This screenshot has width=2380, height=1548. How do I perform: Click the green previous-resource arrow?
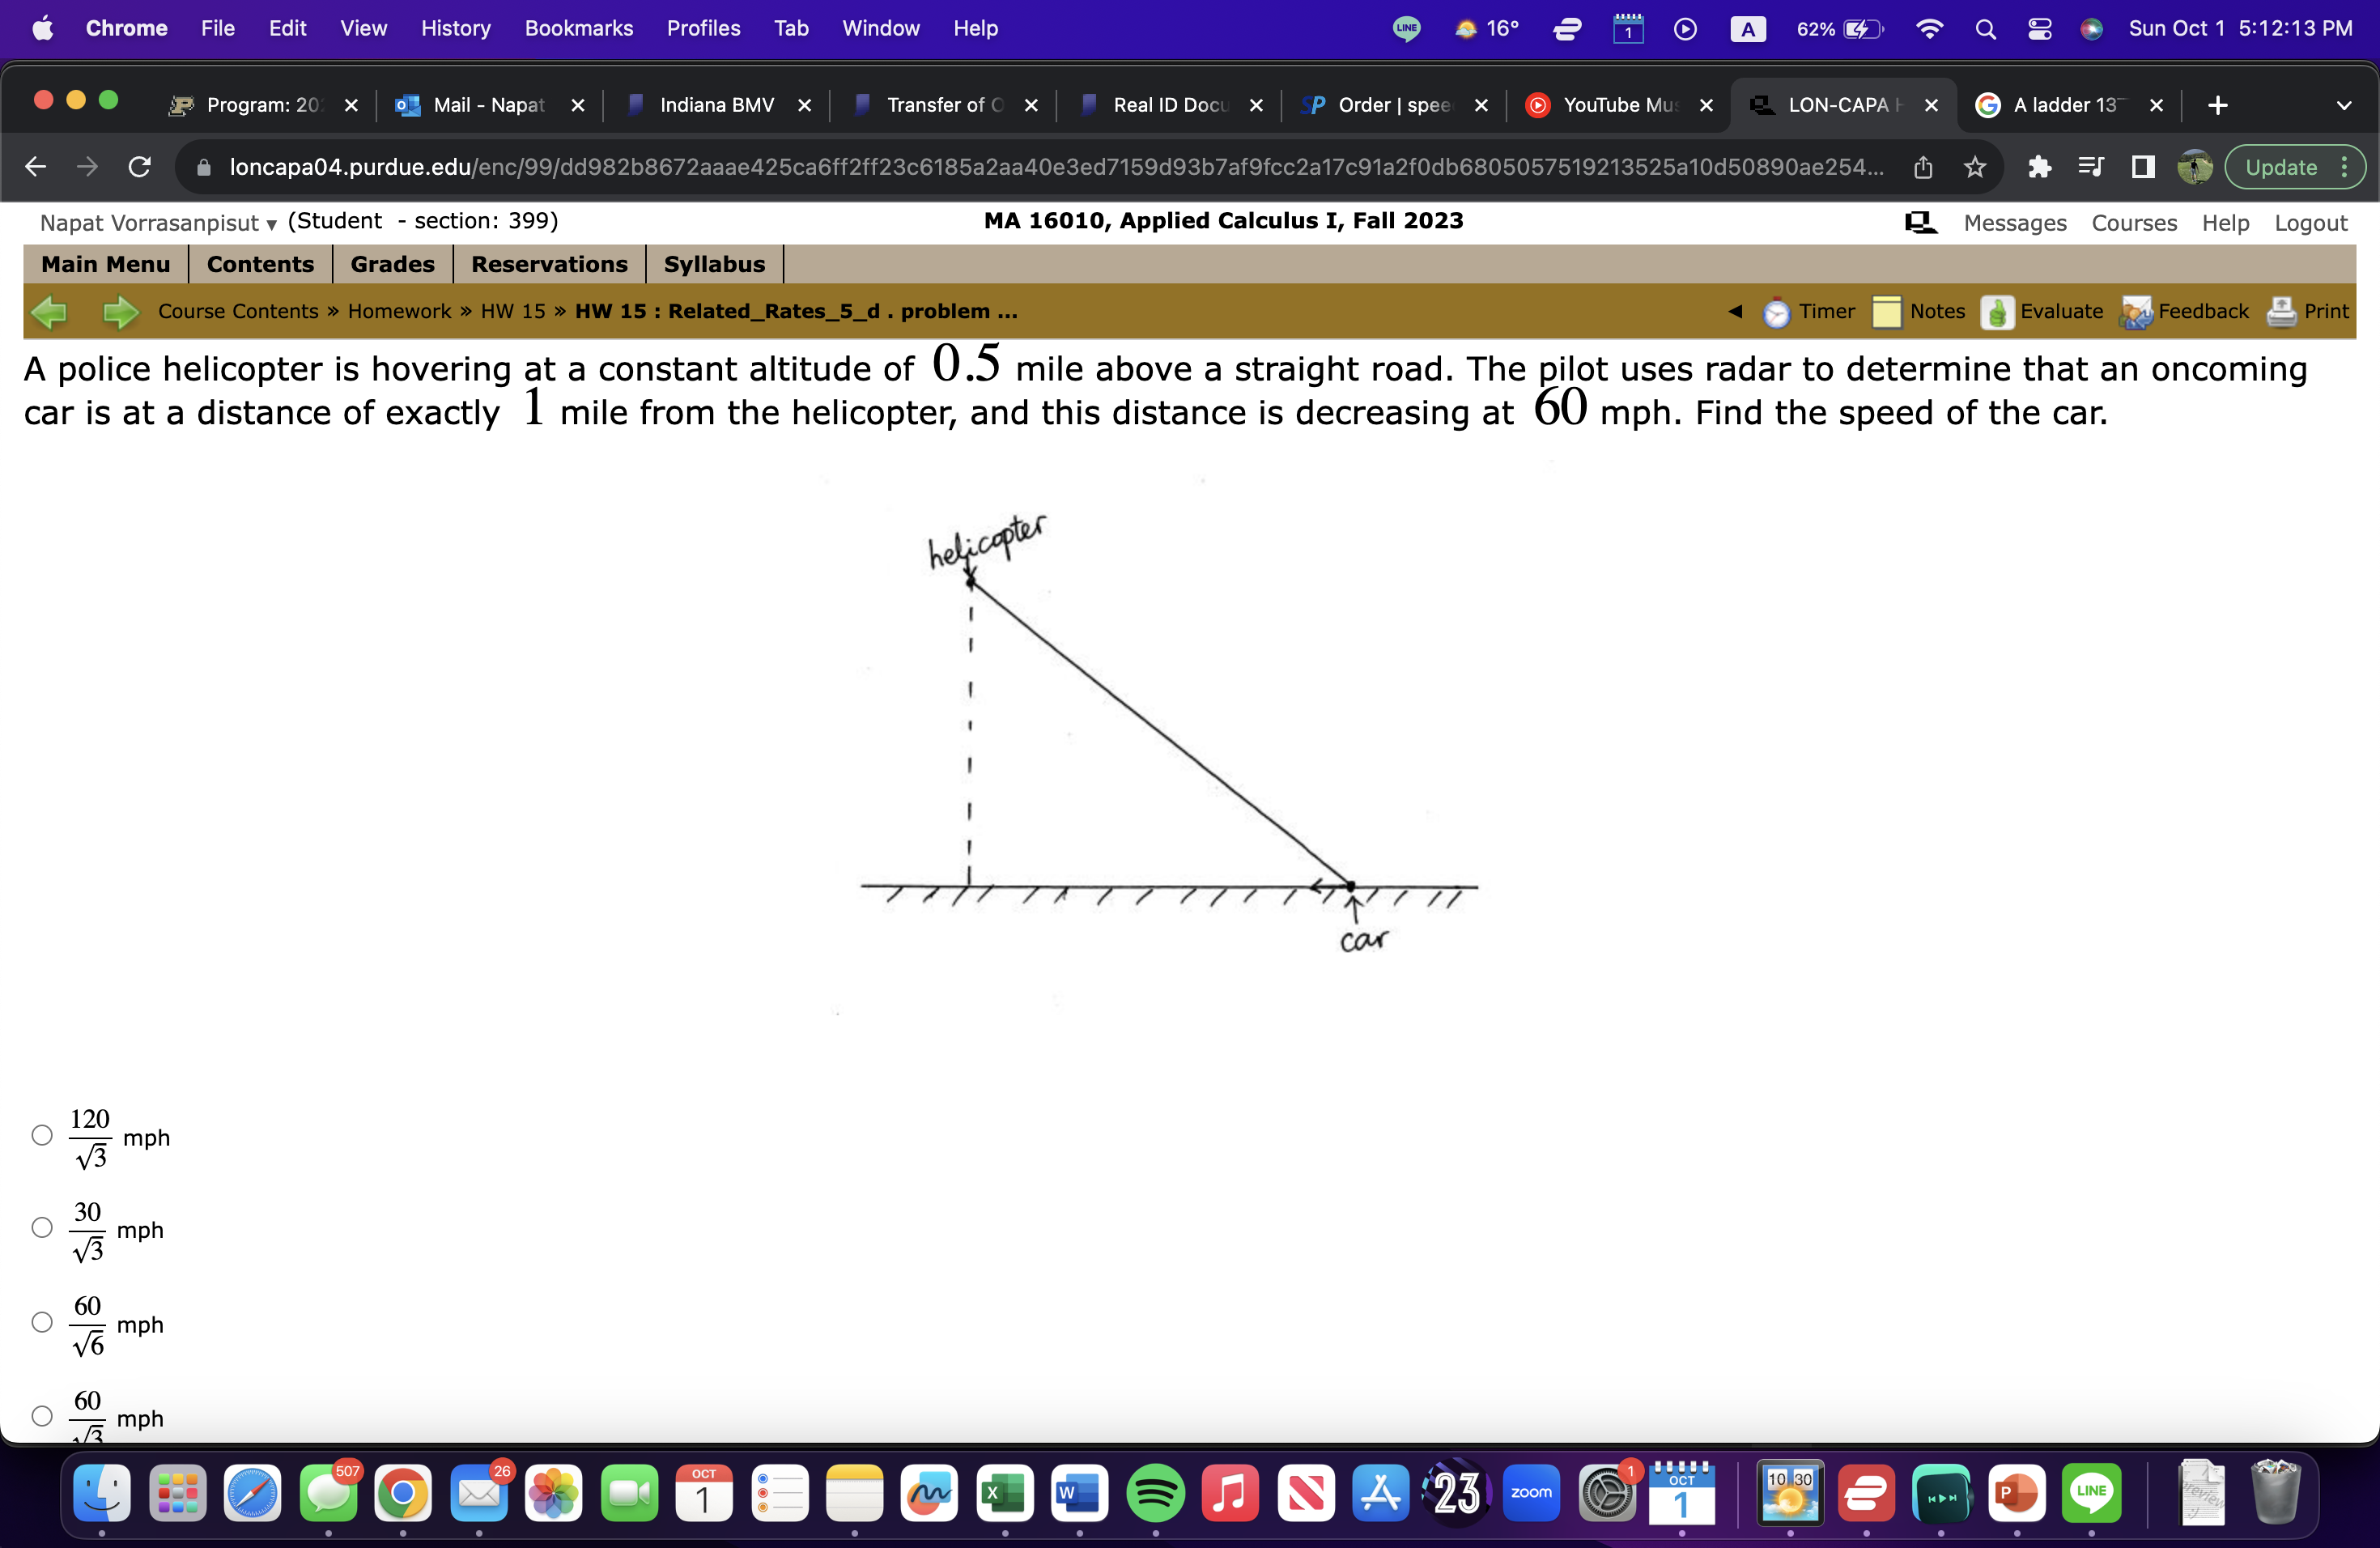click(x=49, y=312)
